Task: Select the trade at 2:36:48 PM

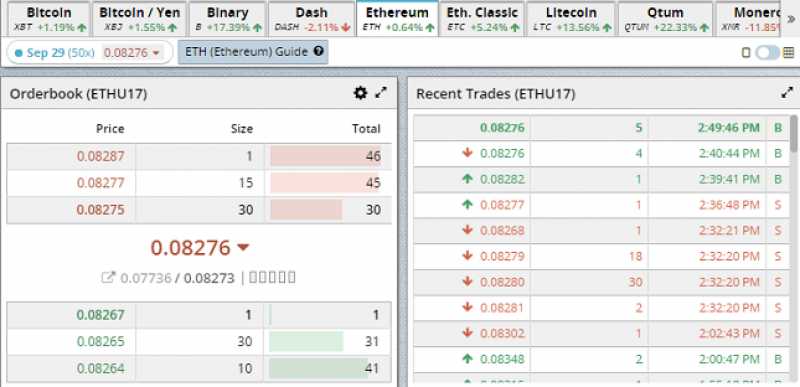Action: (x=601, y=205)
